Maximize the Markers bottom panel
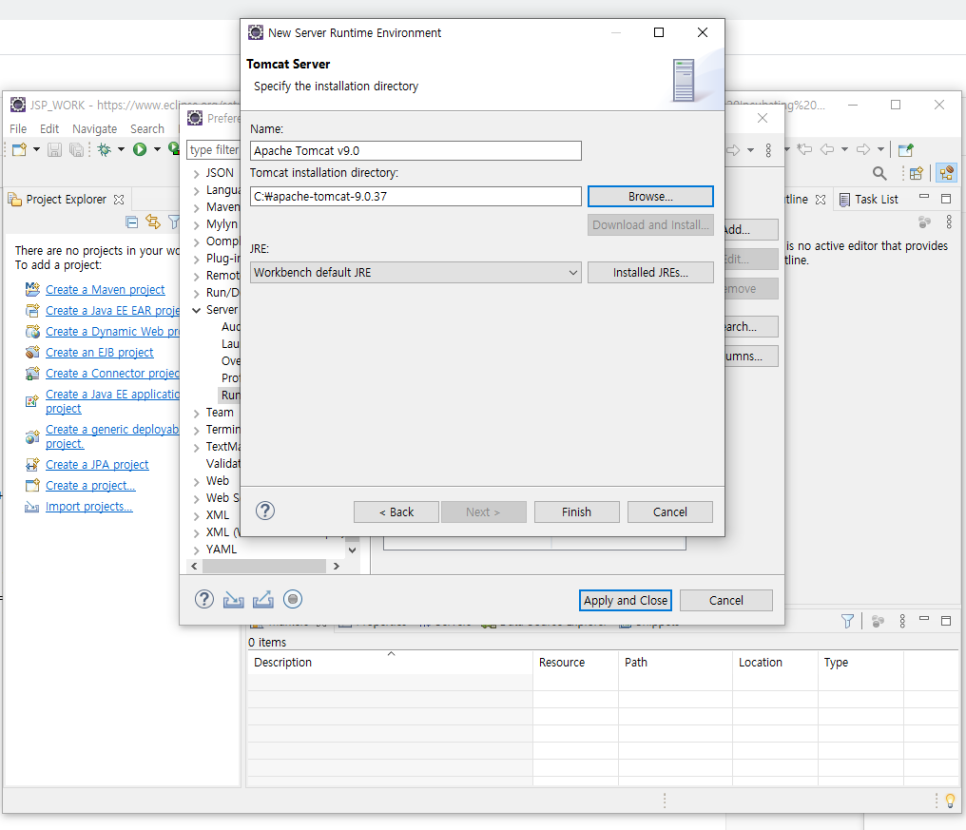The image size is (966, 830). [946, 621]
